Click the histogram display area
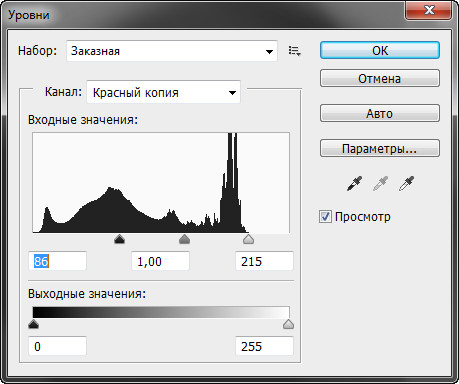The height and width of the screenshot is (384, 459). click(x=161, y=183)
